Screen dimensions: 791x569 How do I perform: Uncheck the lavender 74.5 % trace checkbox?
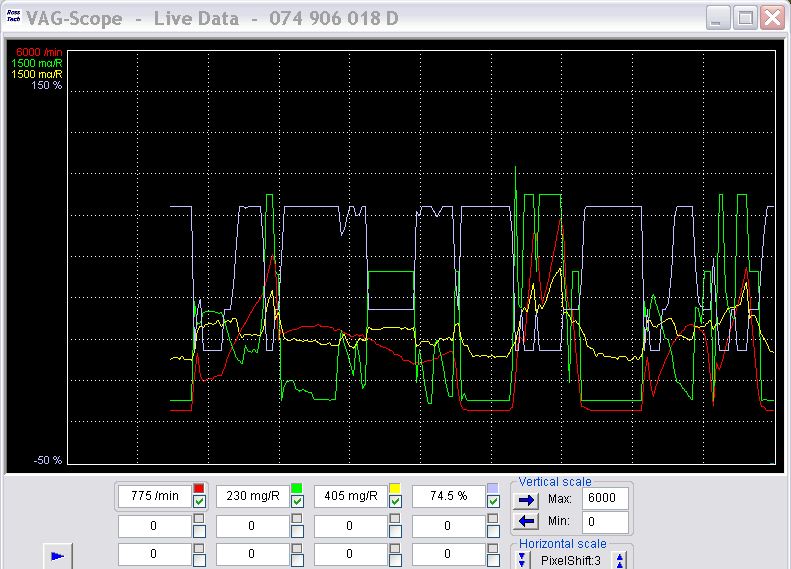493,501
